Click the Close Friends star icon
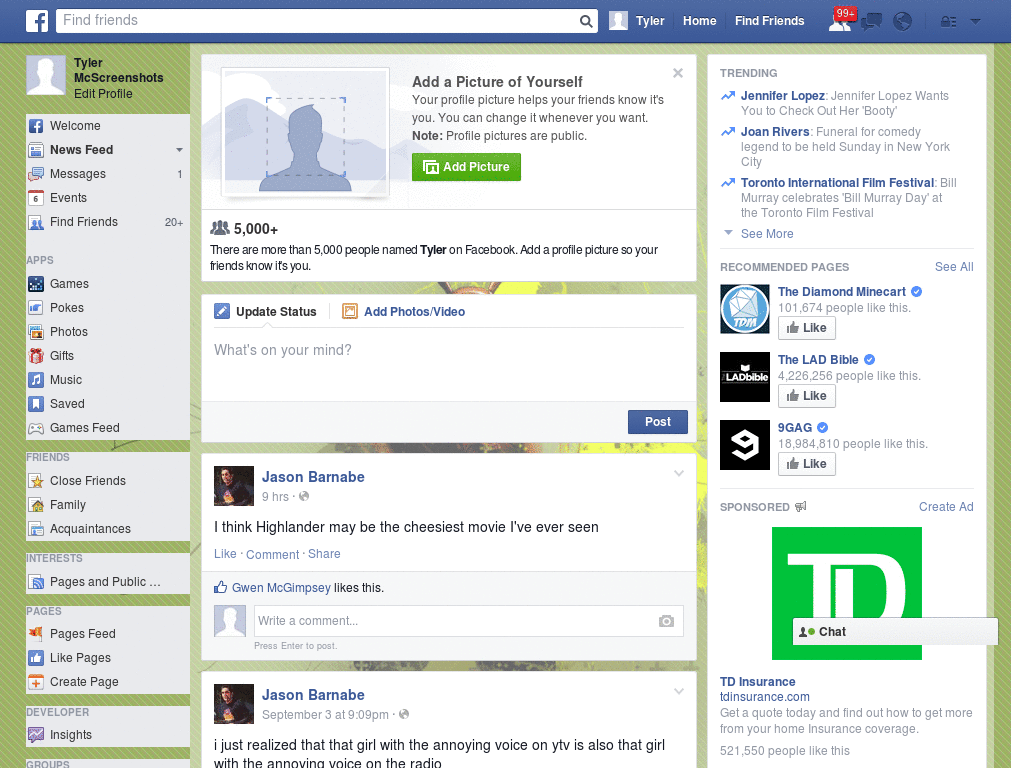The image size is (1024, 768). point(36,481)
